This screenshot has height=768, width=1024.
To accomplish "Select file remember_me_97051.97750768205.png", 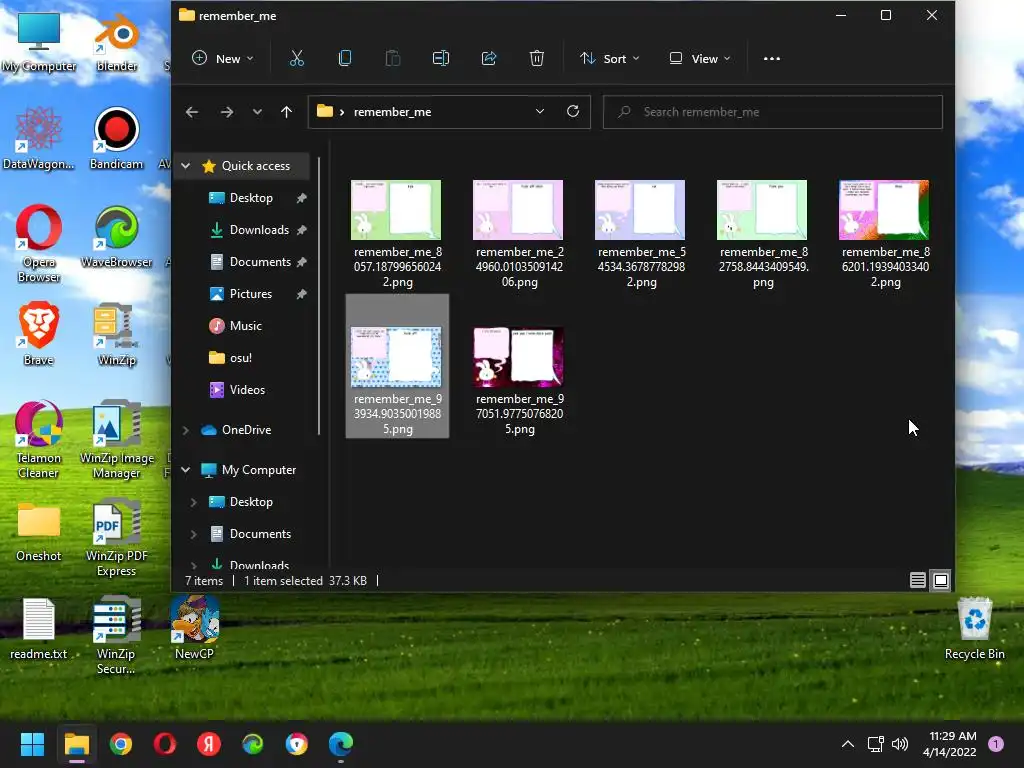I will click(519, 381).
